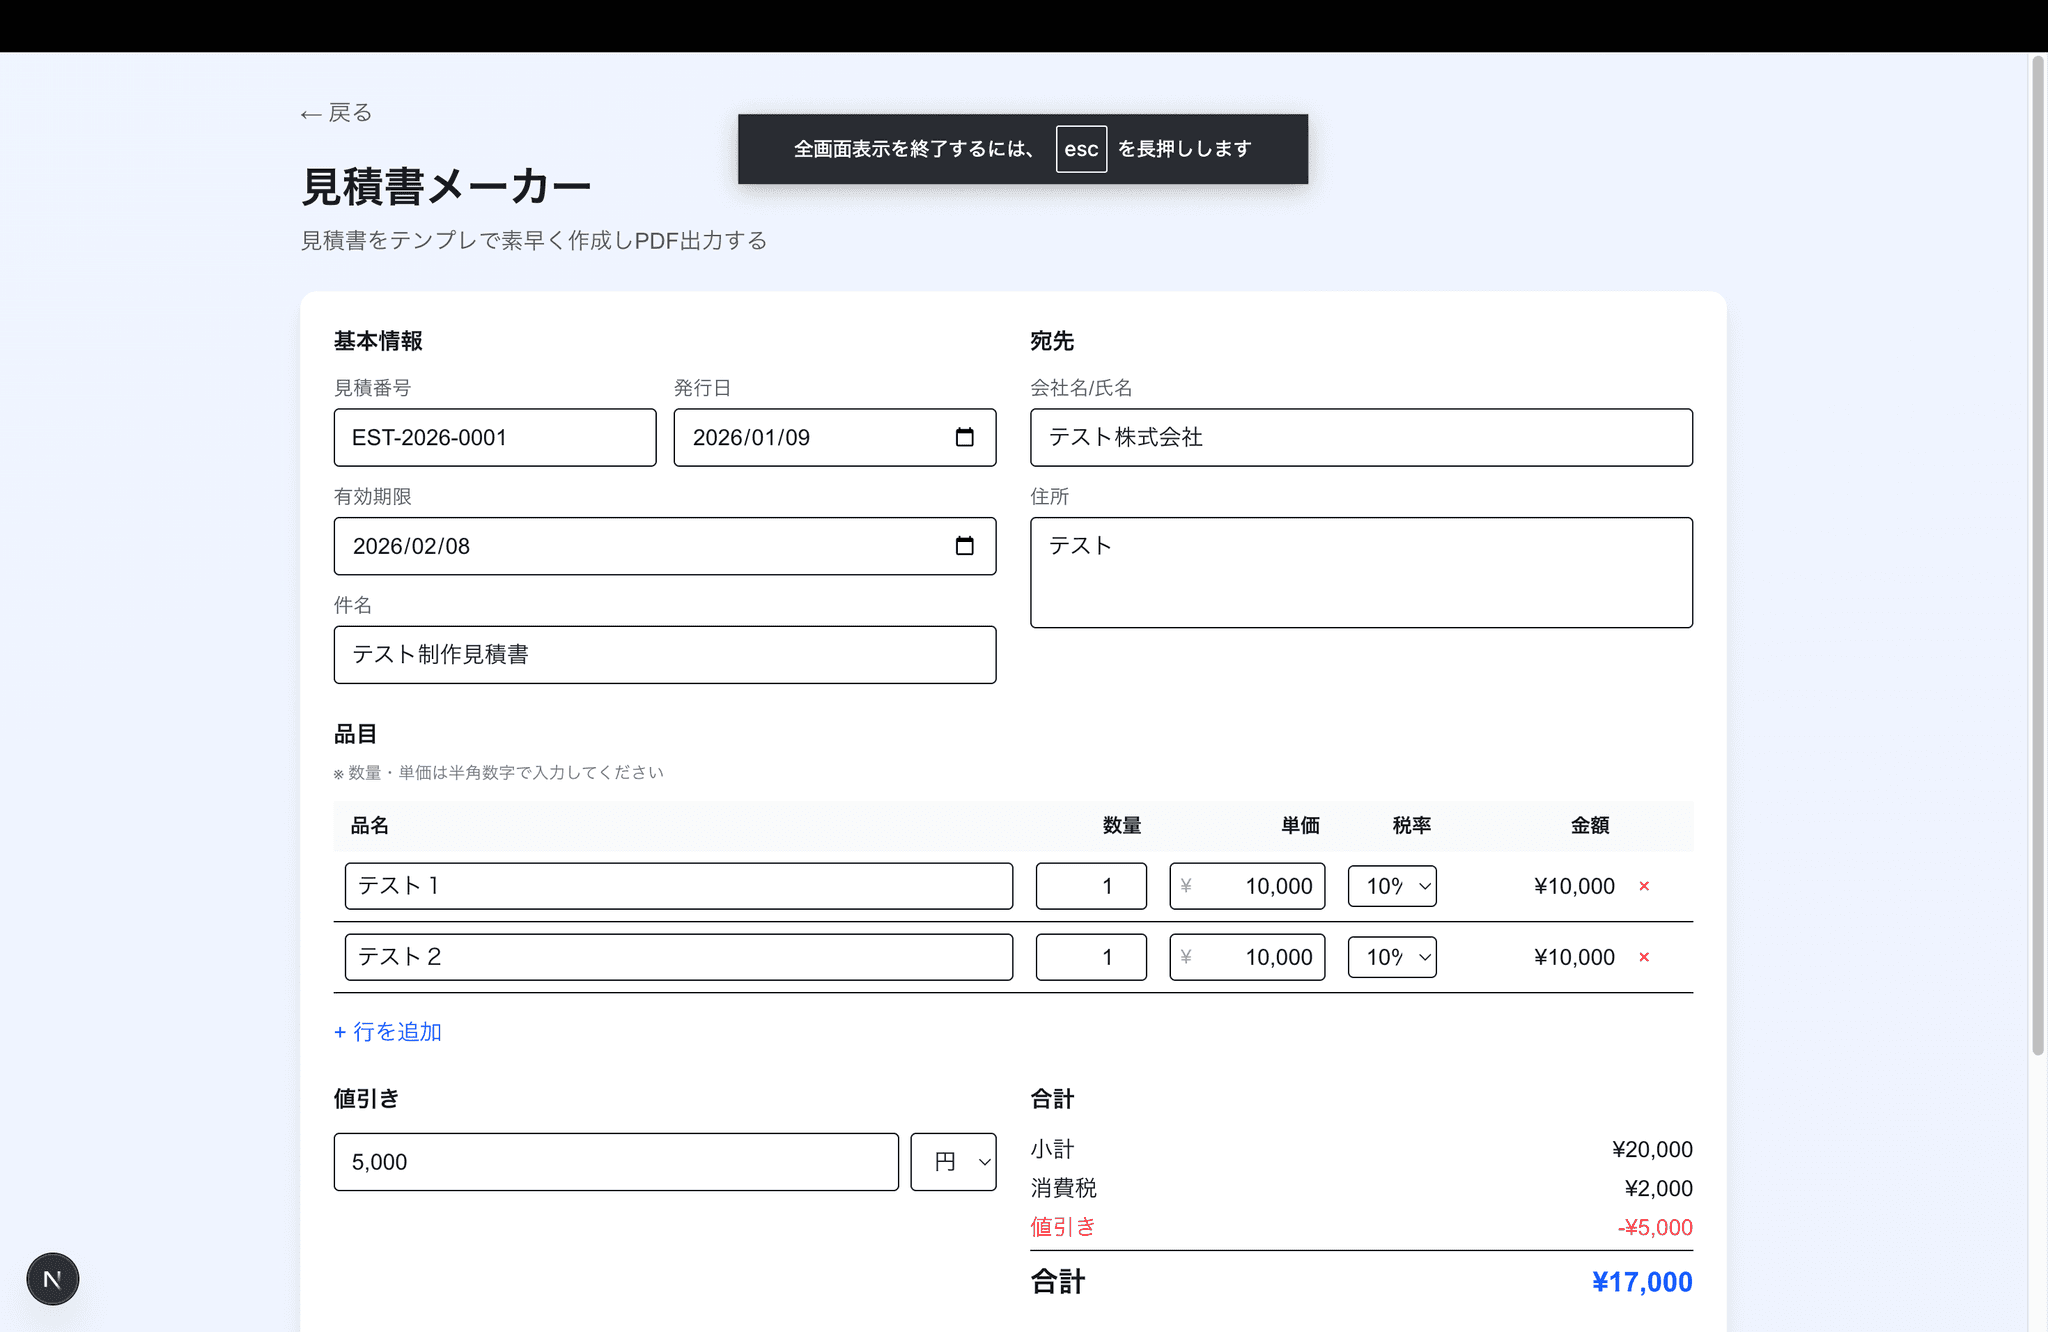The image size is (2048, 1332).
Task: Expand the tax rate dropdown for テスト１
Action: (1392, 886)
